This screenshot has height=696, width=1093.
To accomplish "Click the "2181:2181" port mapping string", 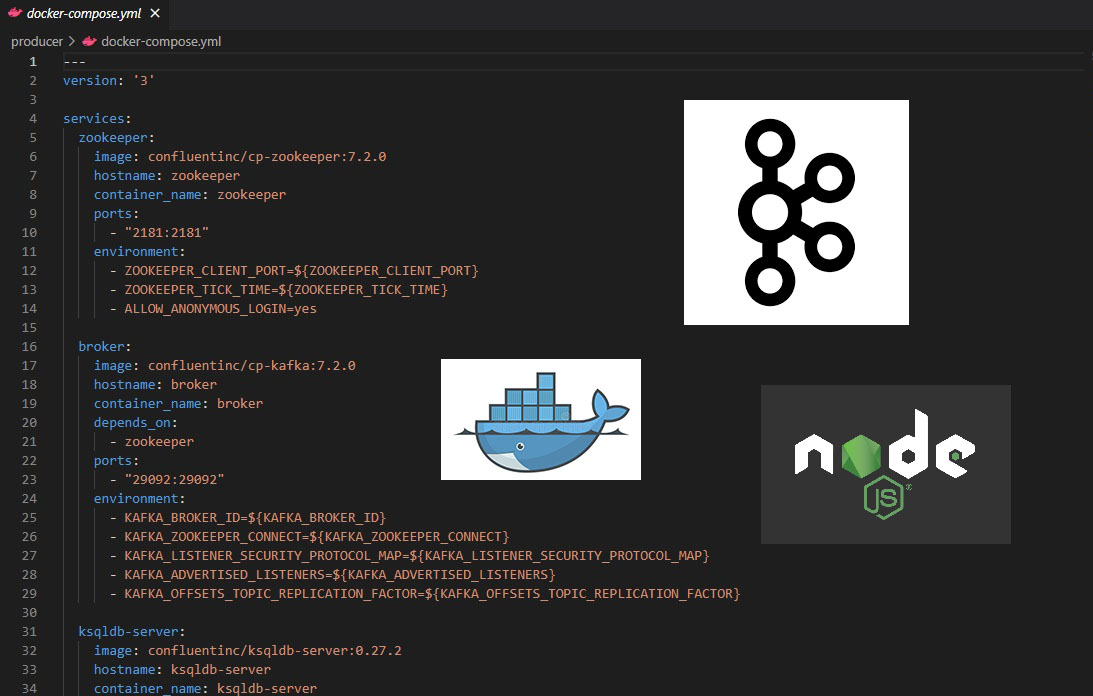I will coord(166,233).
